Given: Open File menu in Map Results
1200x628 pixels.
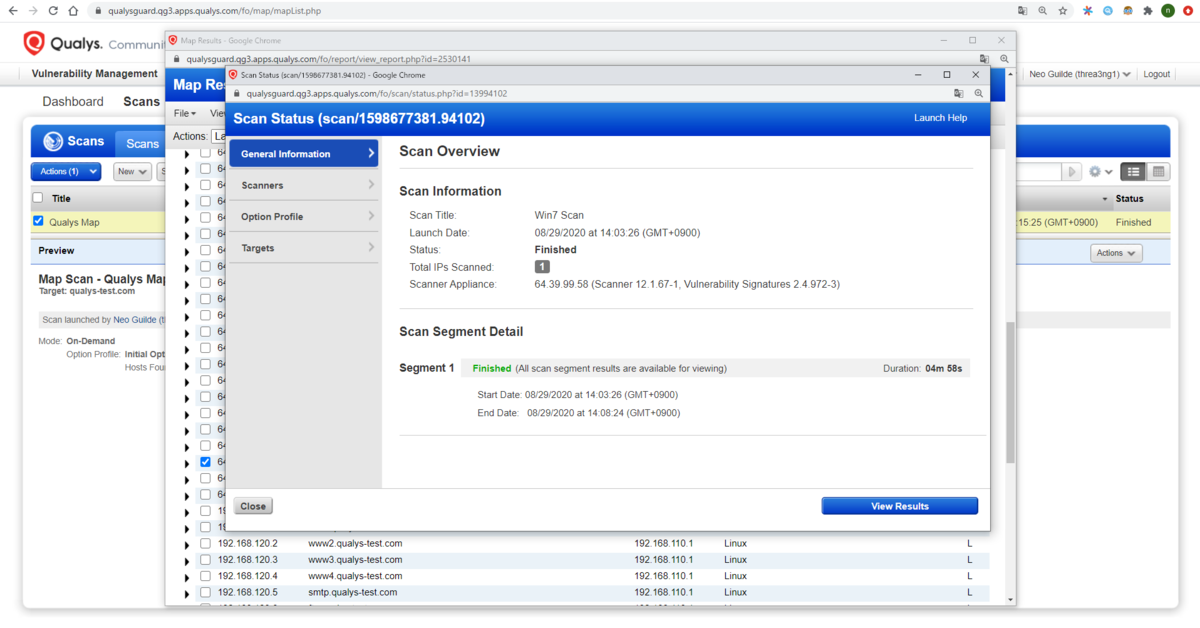Looking at the screenshot, I should 185,113.
